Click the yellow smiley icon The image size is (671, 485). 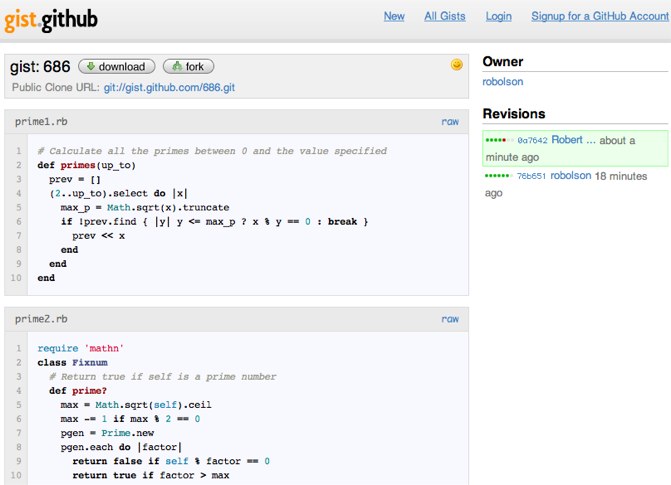[x=457, y=65]
